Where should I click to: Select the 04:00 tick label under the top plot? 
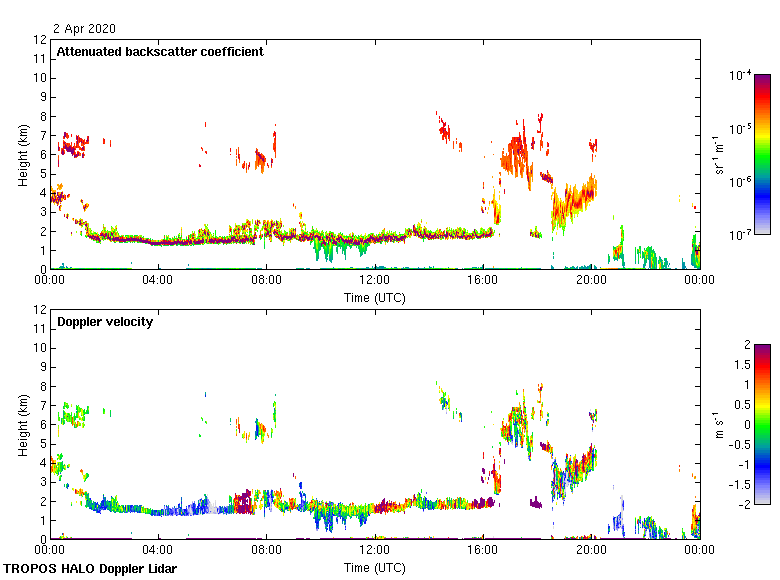158,280
